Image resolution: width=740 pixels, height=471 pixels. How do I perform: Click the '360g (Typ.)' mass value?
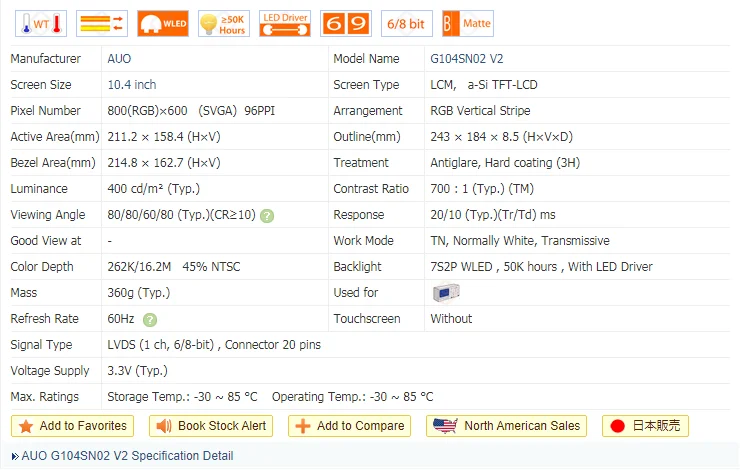pyautogui.click(x=139, y=293)
